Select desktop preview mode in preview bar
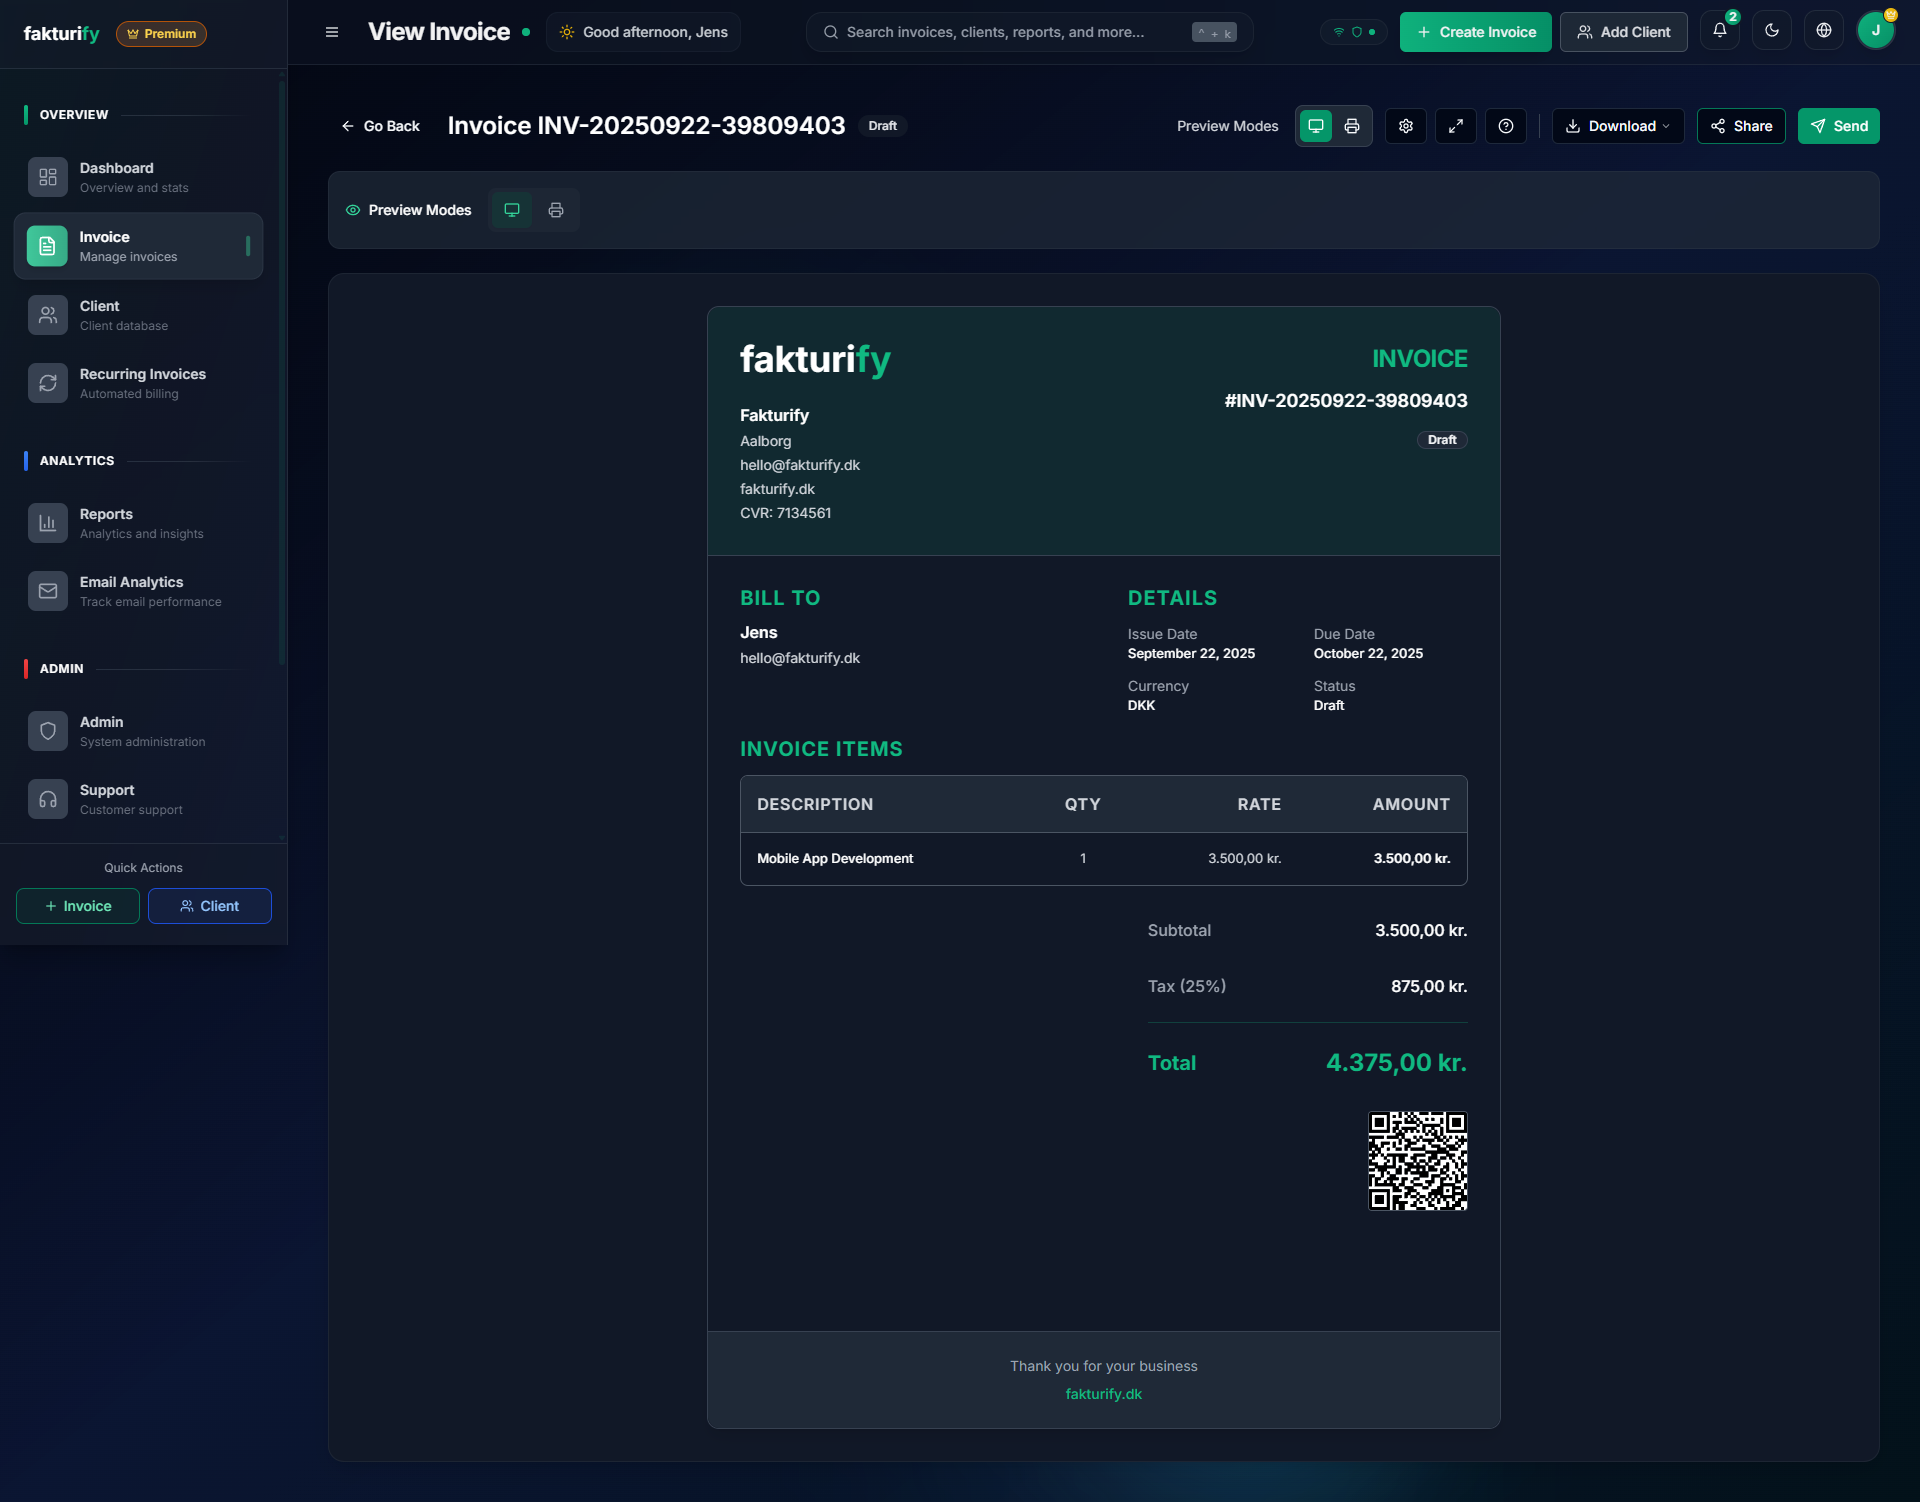 pyautogui.click(x=512, y=210)
